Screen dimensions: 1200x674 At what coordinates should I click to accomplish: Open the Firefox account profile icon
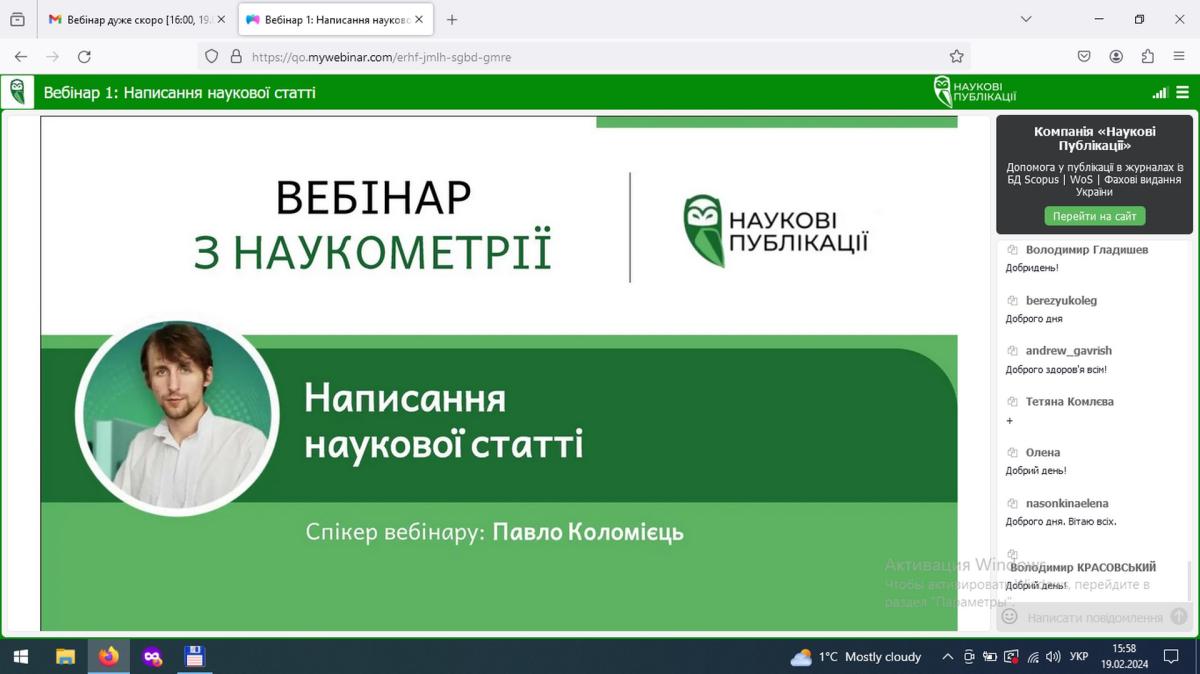pyautogui.click(x=1116, y=57)
